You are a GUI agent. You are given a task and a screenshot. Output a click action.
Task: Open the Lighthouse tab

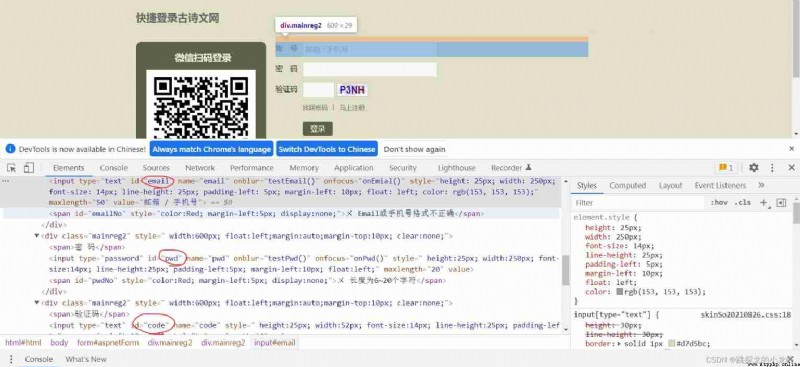click(457, 167)
